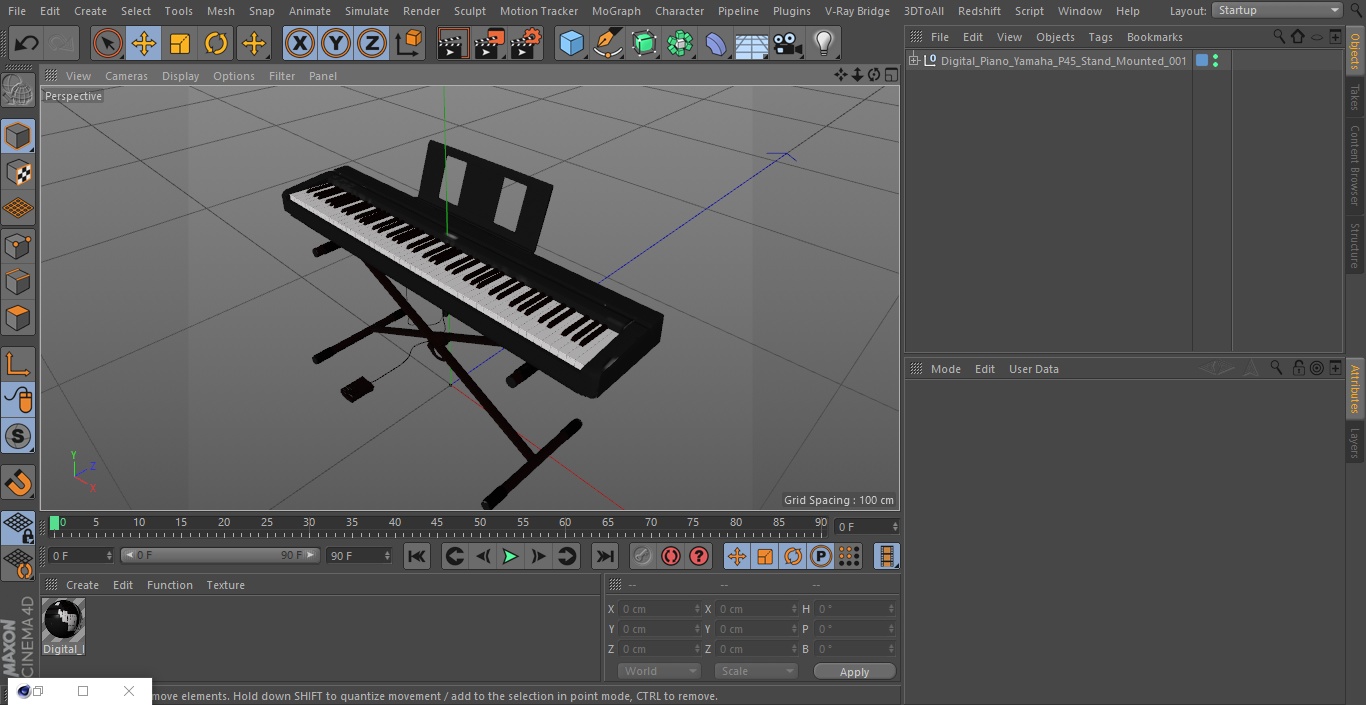
Task: Add a floor environment object
Action: point(752,43)
